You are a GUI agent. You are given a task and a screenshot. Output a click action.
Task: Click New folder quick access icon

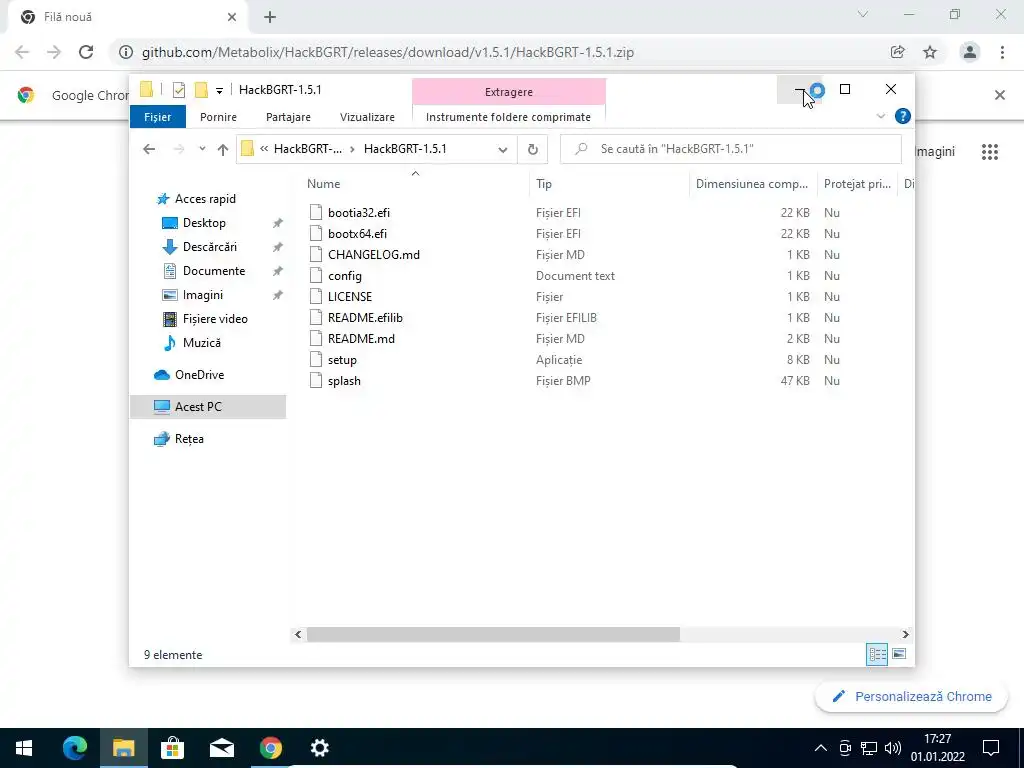pos(202,89)
